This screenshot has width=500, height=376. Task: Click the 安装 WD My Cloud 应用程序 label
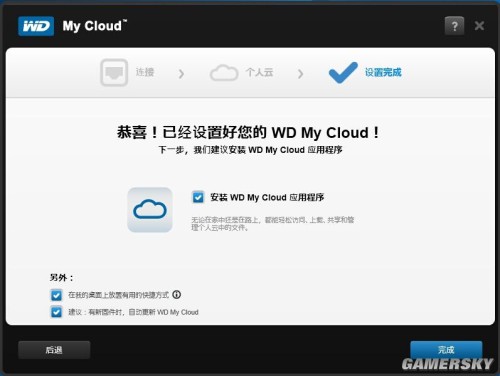[x=267, y=197]
